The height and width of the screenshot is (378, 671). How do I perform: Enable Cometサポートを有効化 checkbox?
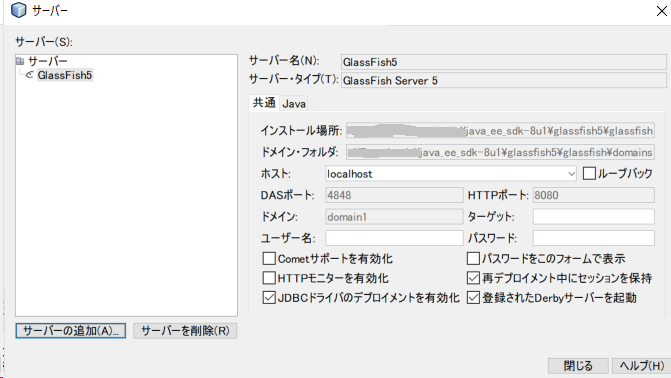[269, 259]
